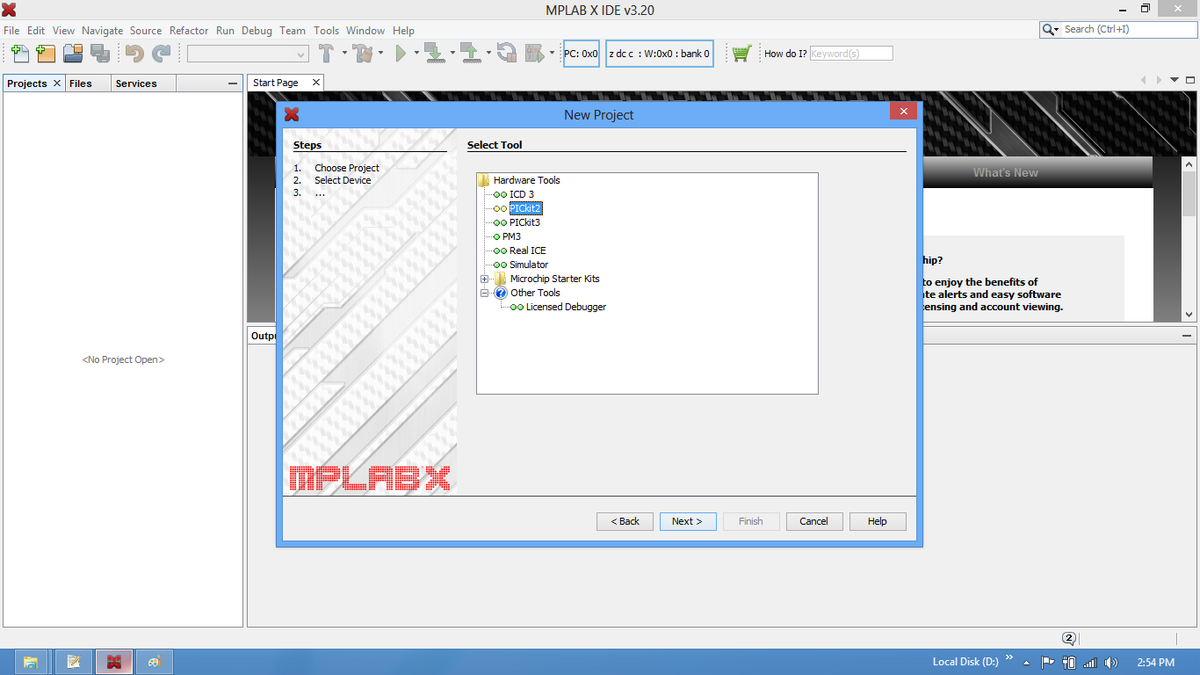1200x675 pixels.
Task: Click the Open Project toolbar icon
Action: click(73, 53)
